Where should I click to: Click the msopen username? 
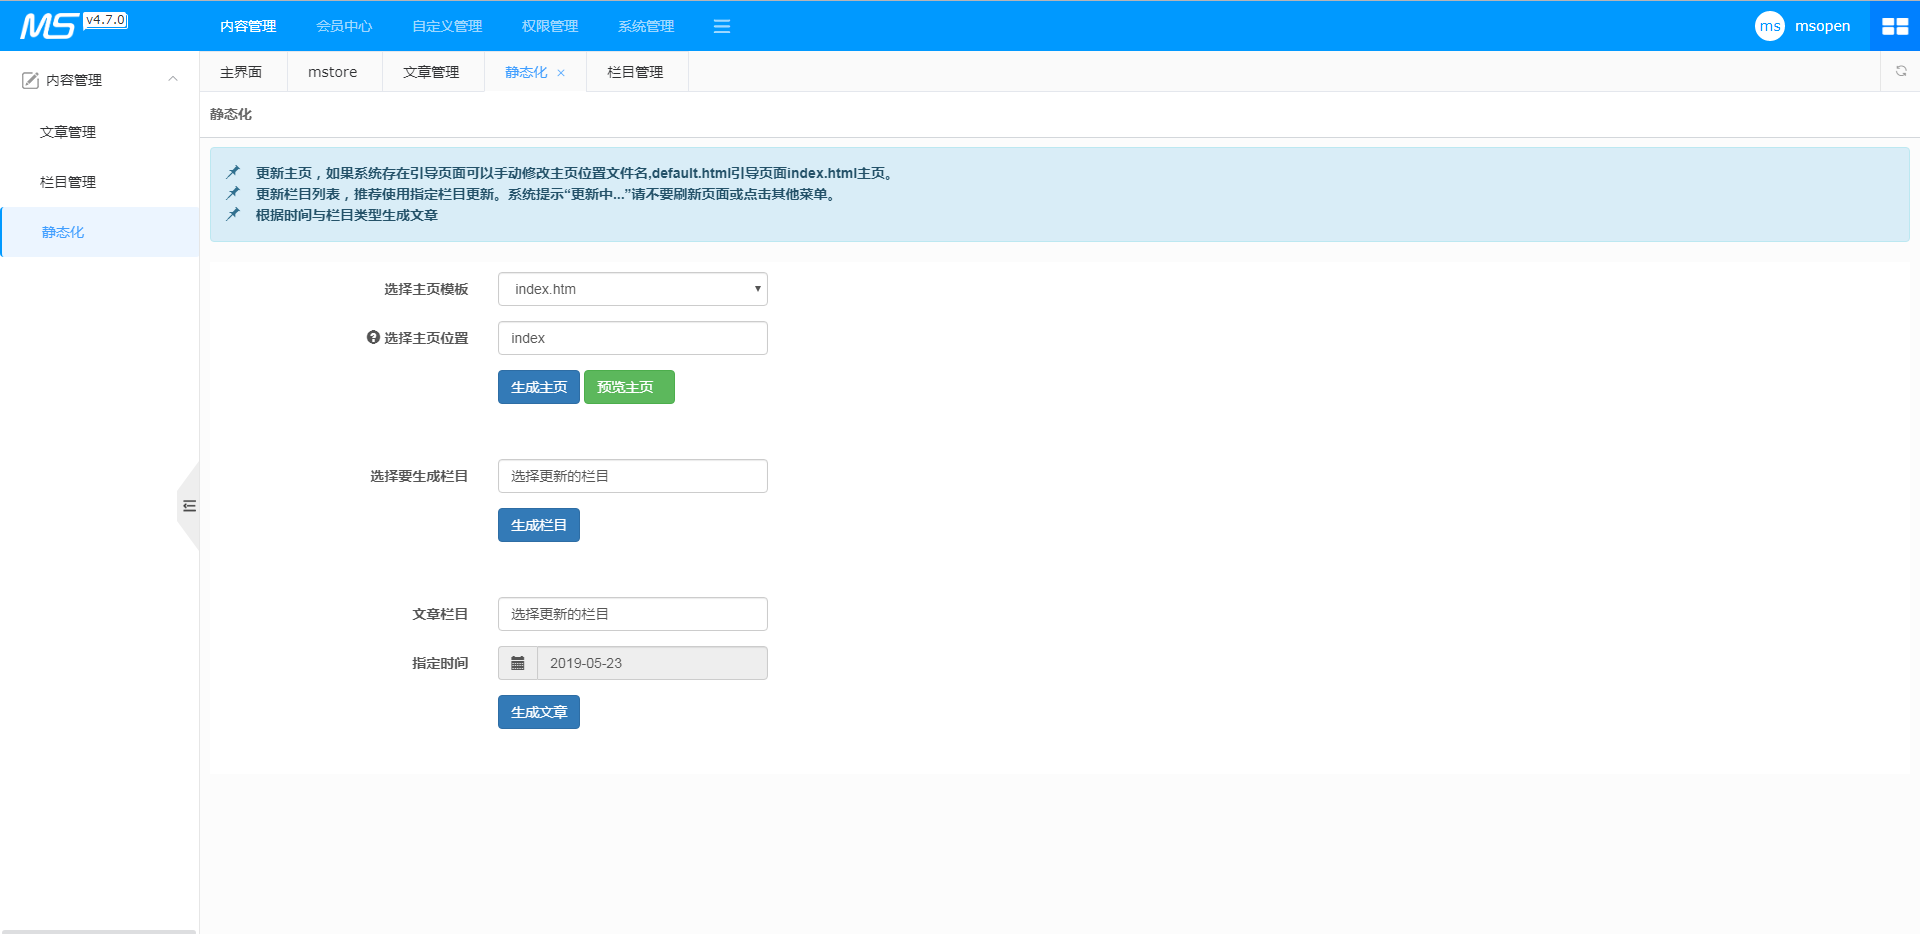click(x=1822, y=26)
